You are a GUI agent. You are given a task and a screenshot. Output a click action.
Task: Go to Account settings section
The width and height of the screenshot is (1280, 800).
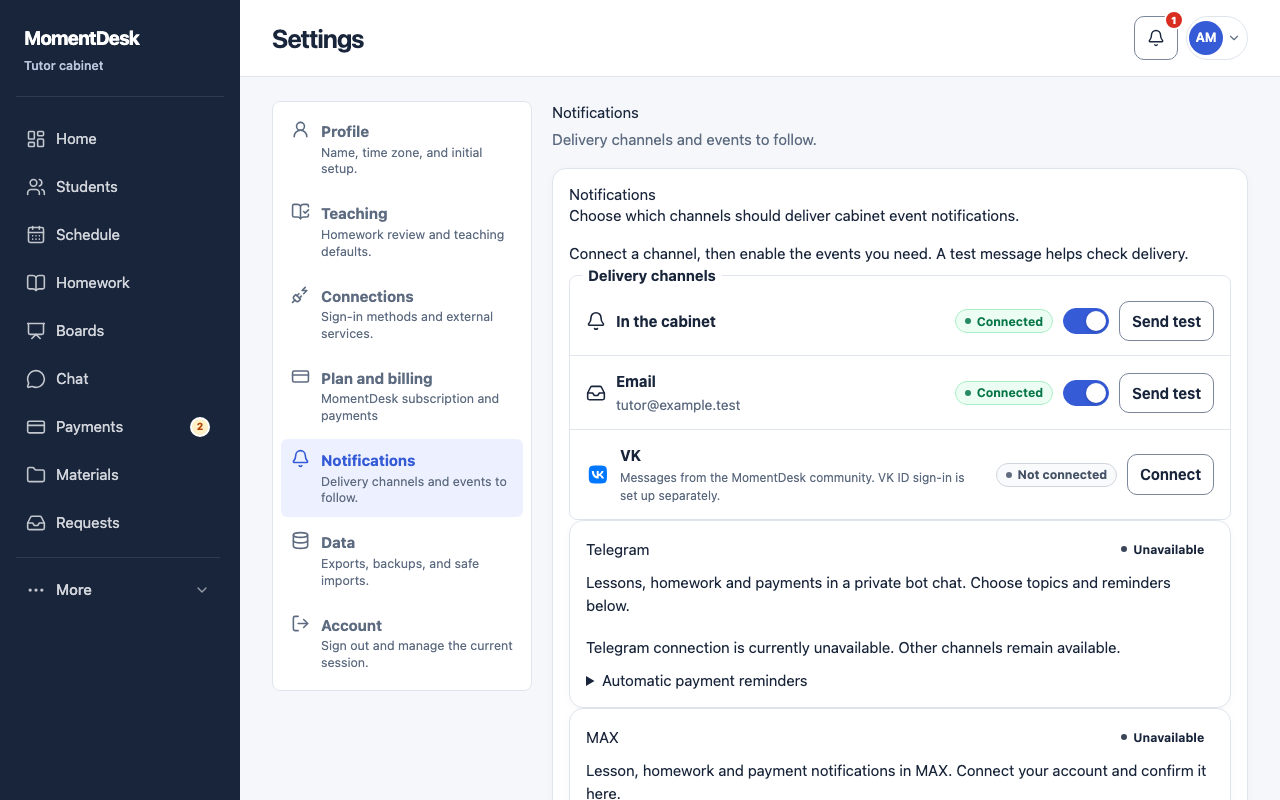point(402,643)
